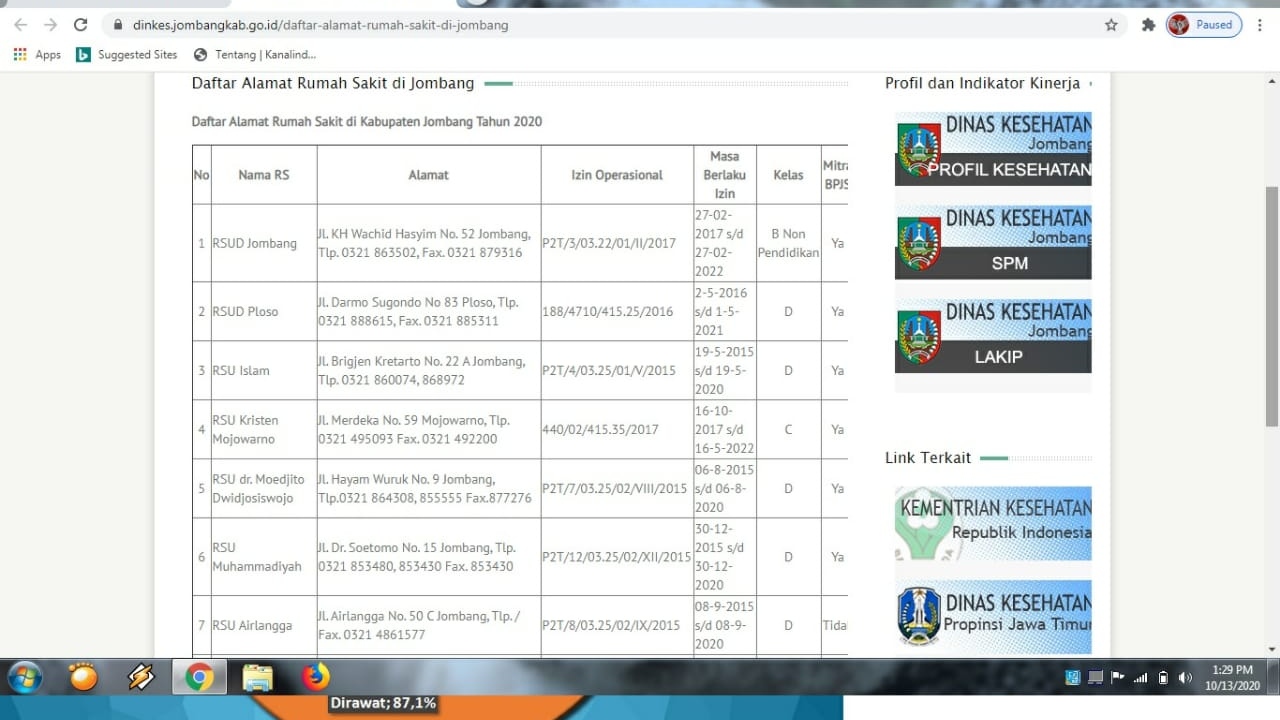Open Suggested Sites bookmark
Image resolution: width=1280 pixels, height=720 pixels.
127,55
